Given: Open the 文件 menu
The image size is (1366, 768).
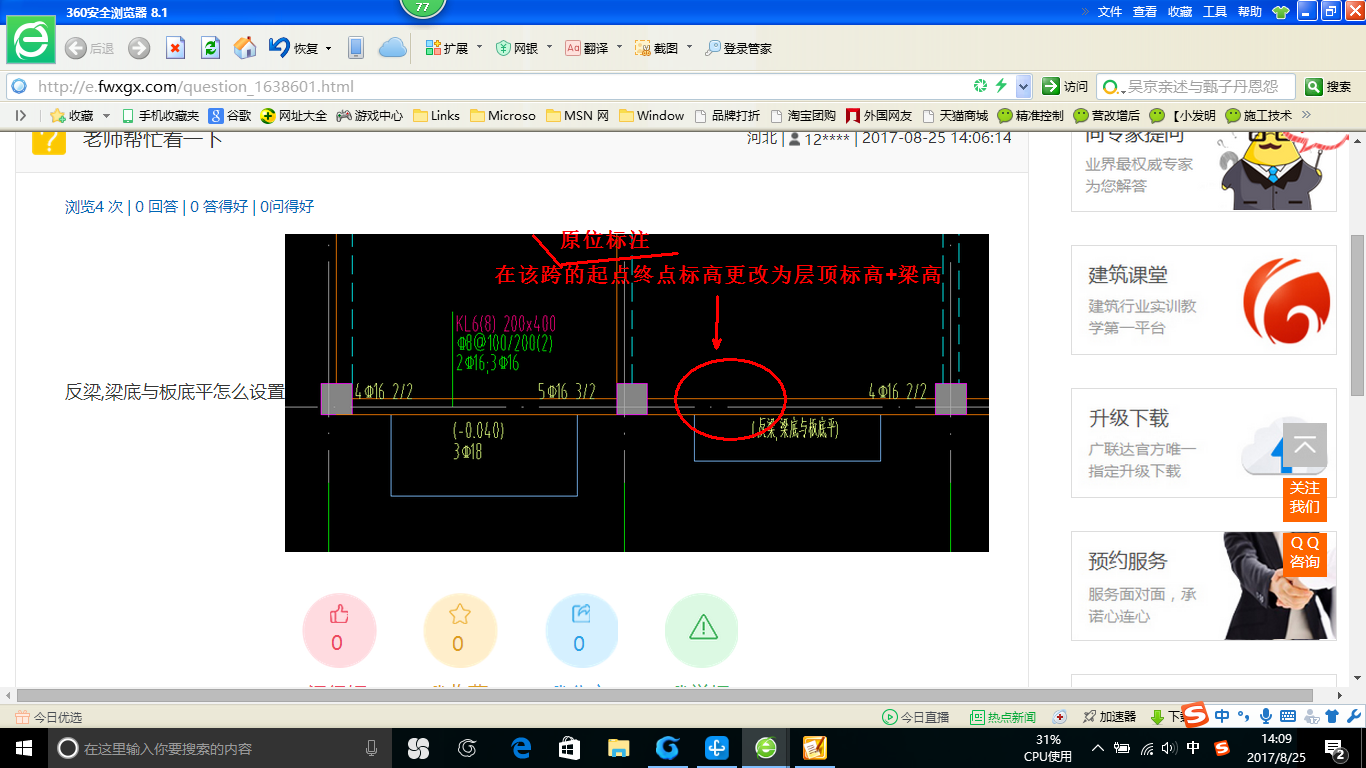Looking at the screenshot, I should [1110, 12].
